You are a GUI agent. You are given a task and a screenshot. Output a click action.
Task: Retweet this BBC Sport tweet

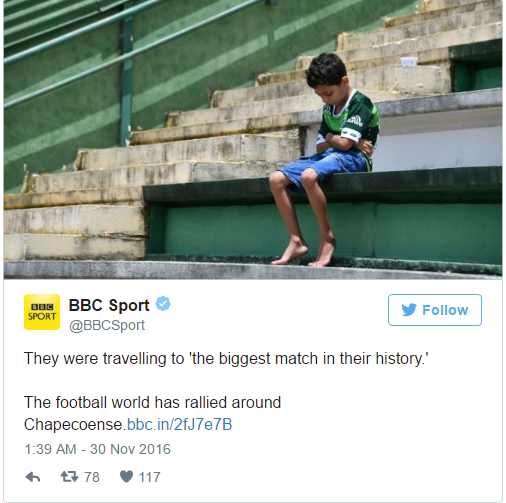coord(69,477)
